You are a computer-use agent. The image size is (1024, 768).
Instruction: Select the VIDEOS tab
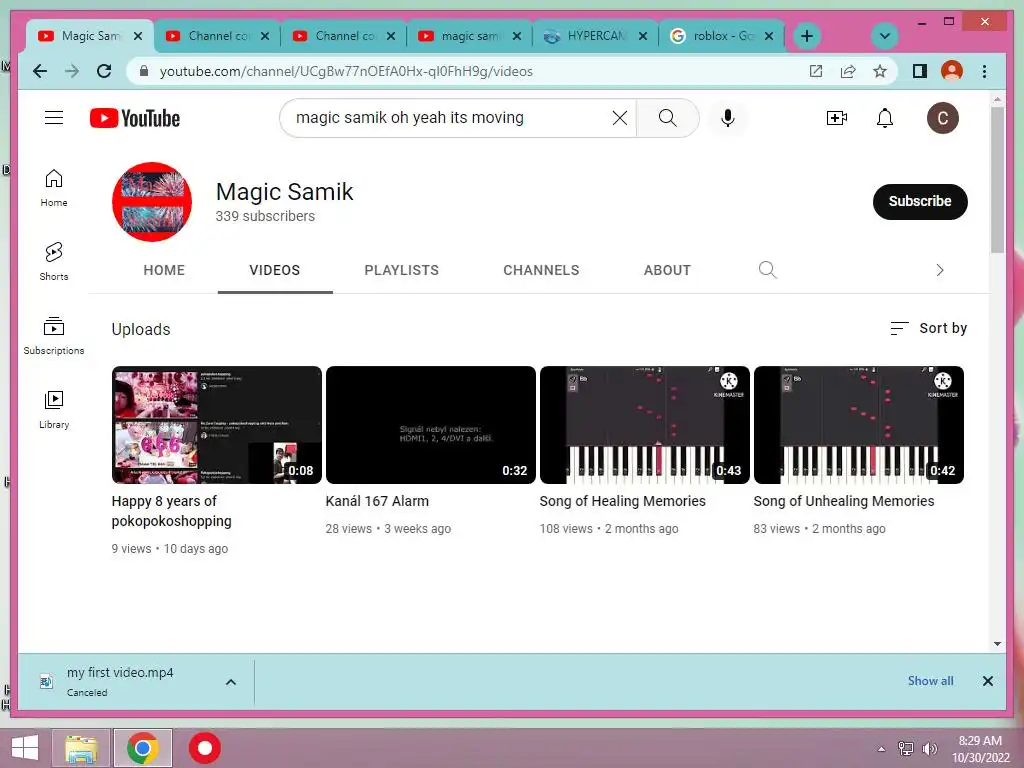pos(275,270)
